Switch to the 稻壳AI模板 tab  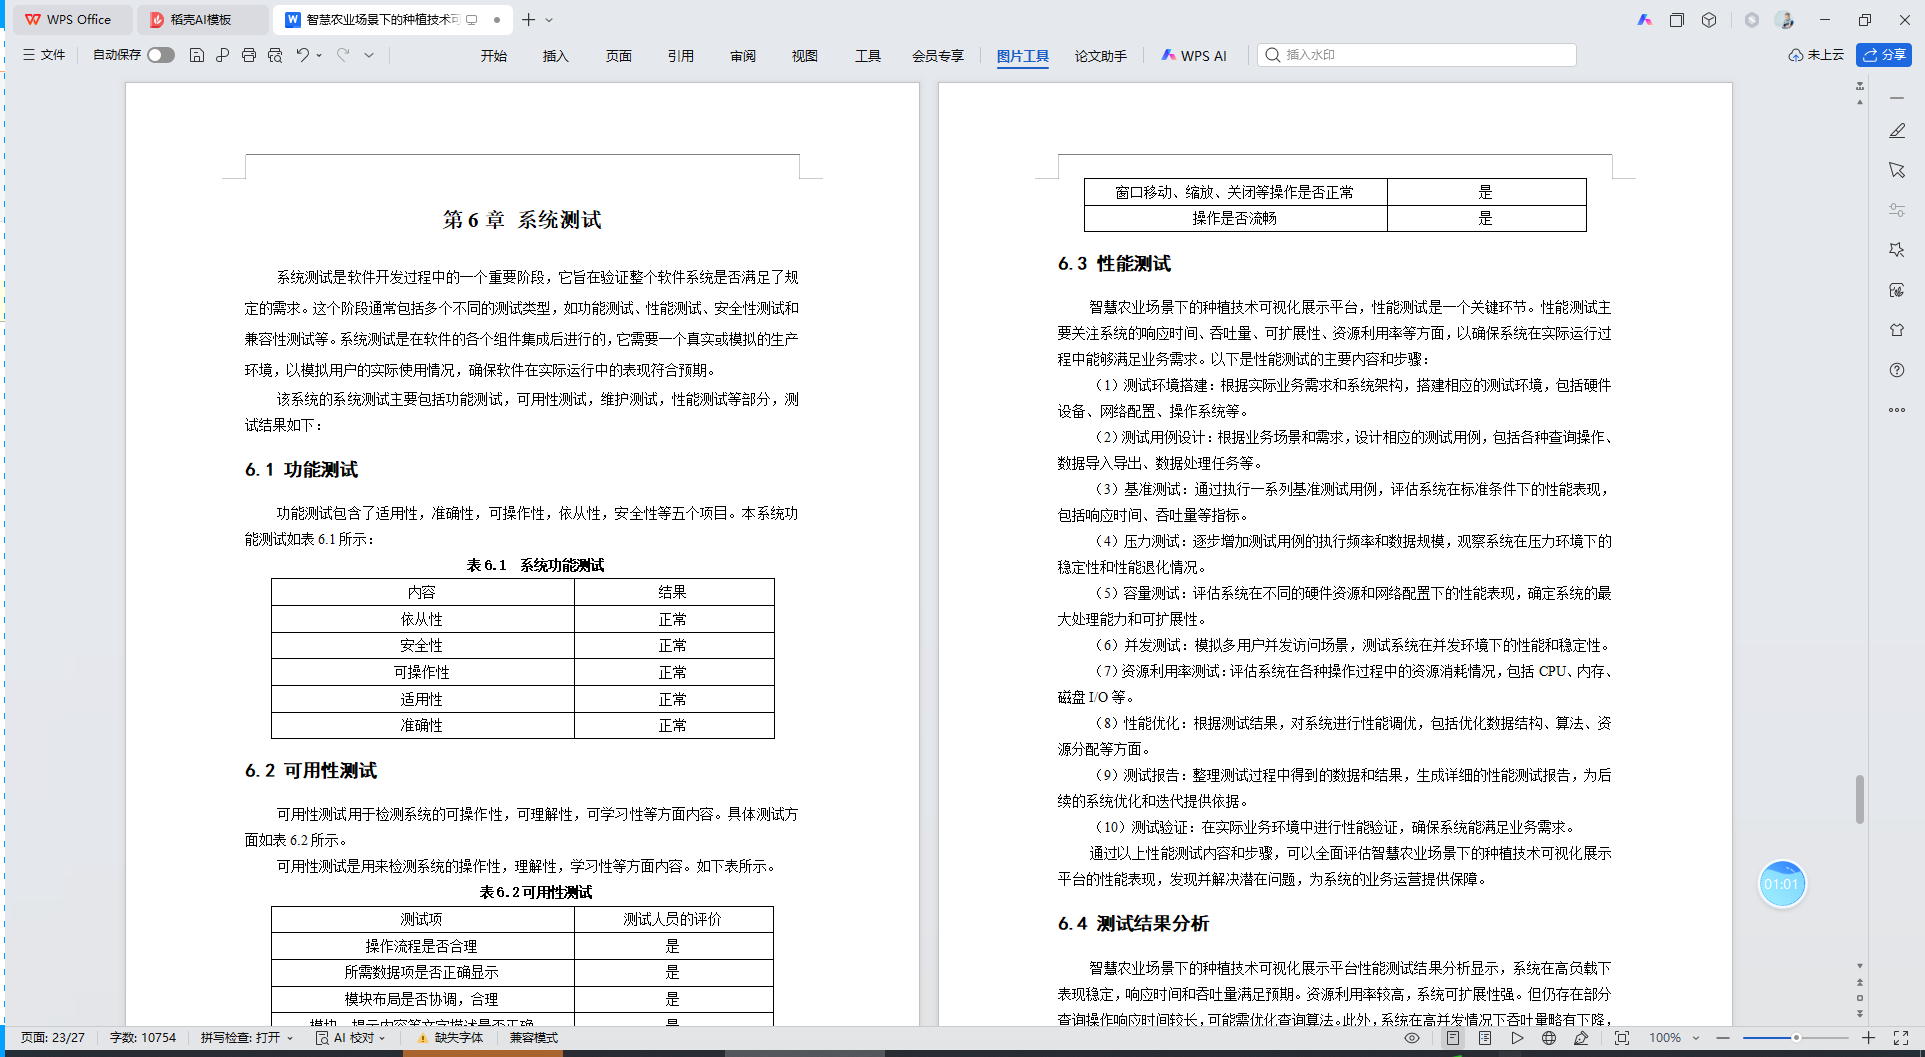pos(203,19)
